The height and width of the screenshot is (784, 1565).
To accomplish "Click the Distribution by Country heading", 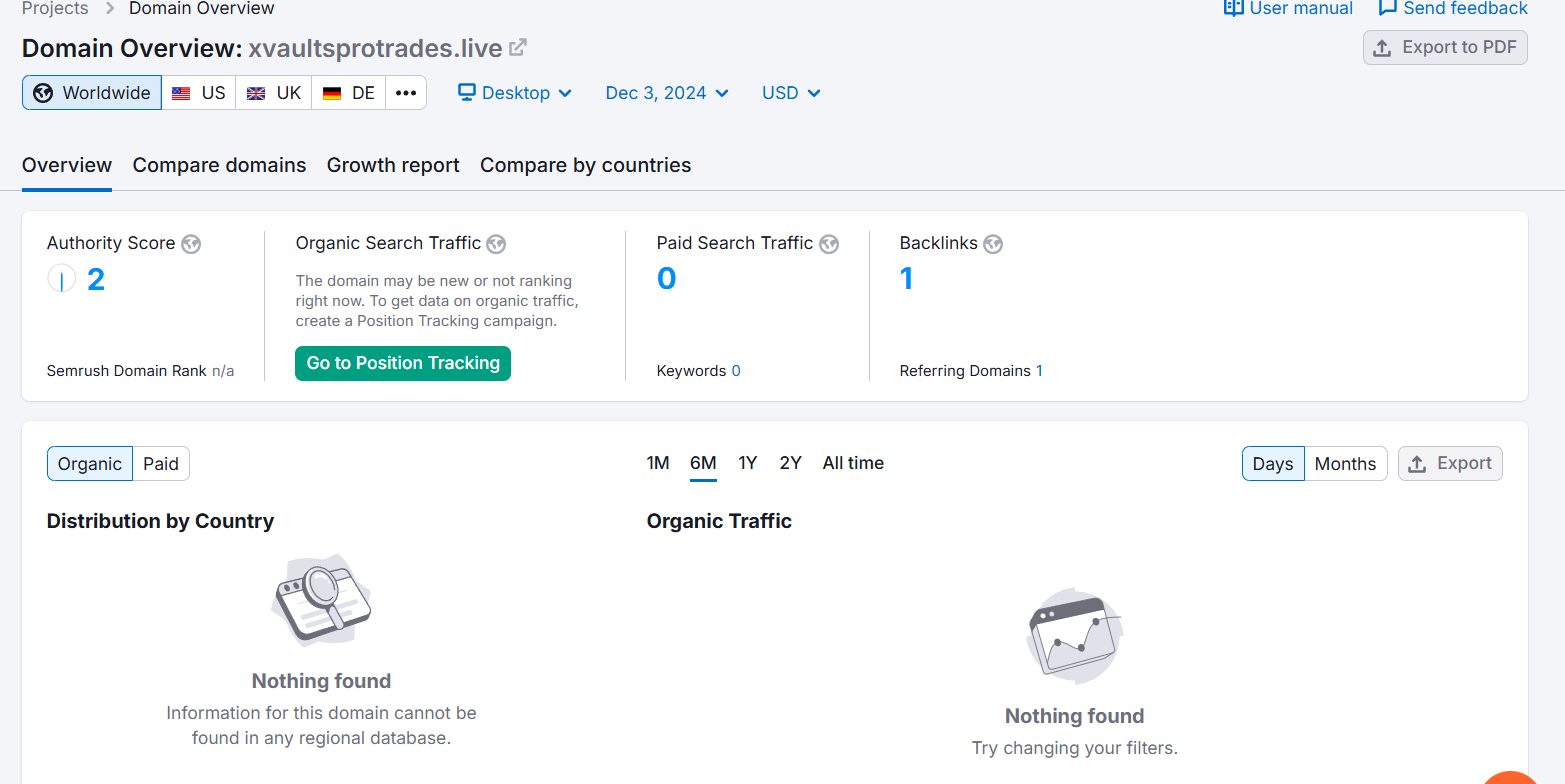I will coord(160,521).
